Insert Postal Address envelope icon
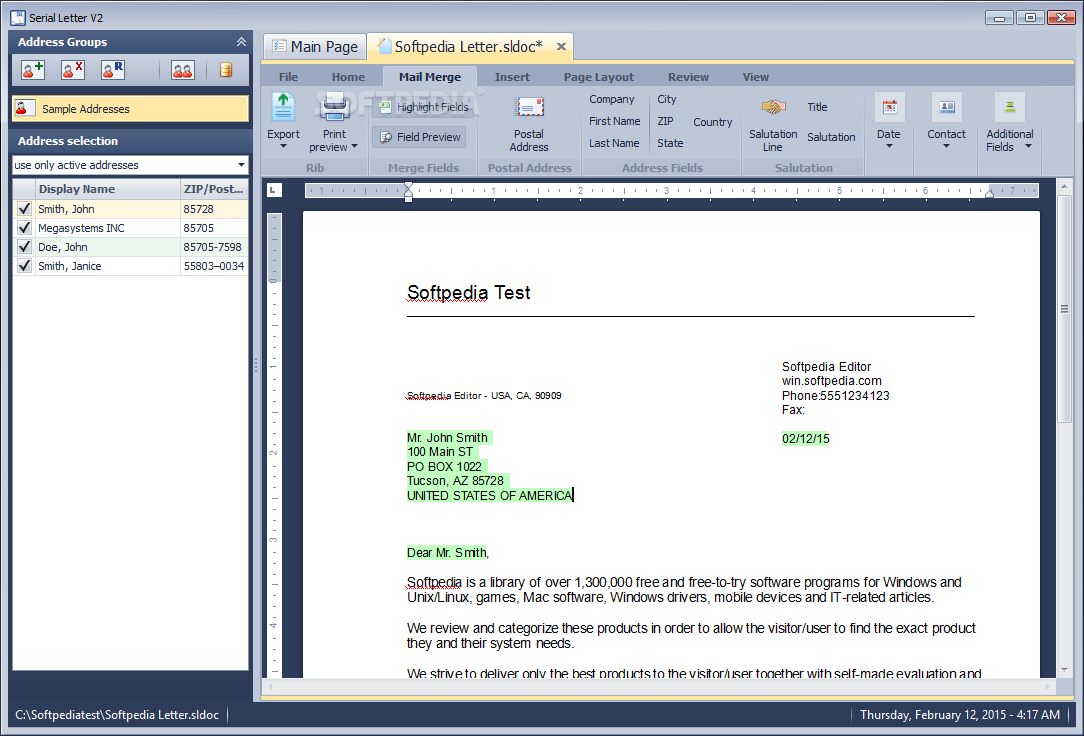1084x736 pixels. pos(530,107)
